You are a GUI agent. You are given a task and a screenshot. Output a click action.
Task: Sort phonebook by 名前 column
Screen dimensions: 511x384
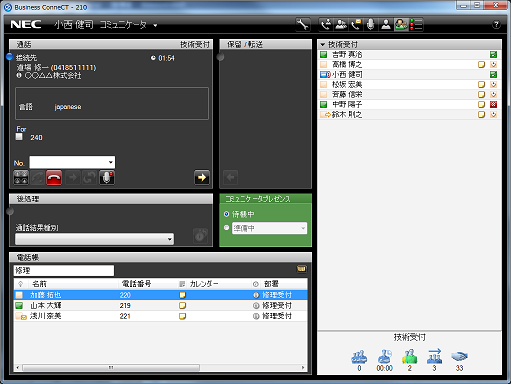pyautogui.click(x=39, y=284)
